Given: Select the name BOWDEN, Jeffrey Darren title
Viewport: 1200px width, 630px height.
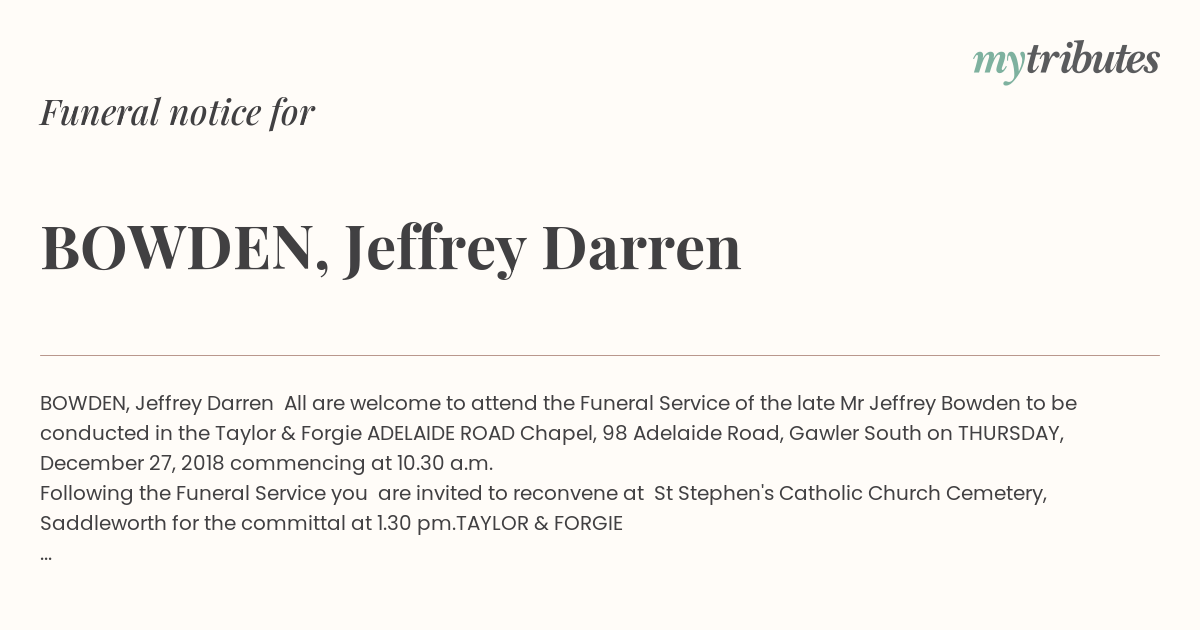Looking at the screenshot, I should click(x=391, y=249).
